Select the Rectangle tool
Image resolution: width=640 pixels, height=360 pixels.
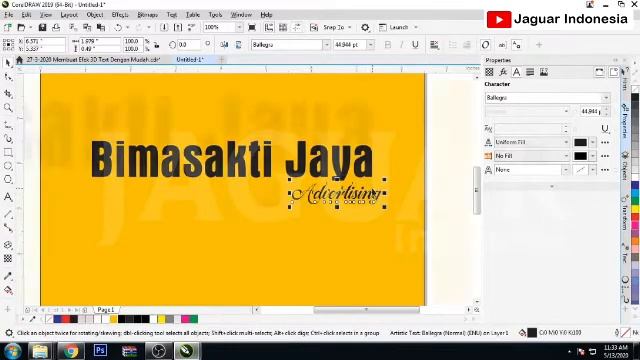8,153
